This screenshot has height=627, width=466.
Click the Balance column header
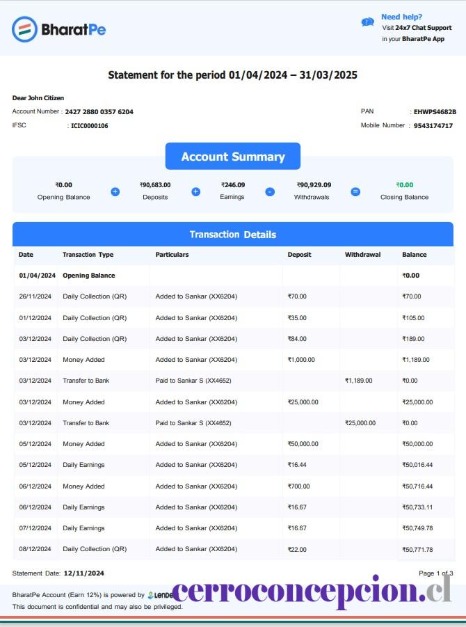(x=414, y=255)
